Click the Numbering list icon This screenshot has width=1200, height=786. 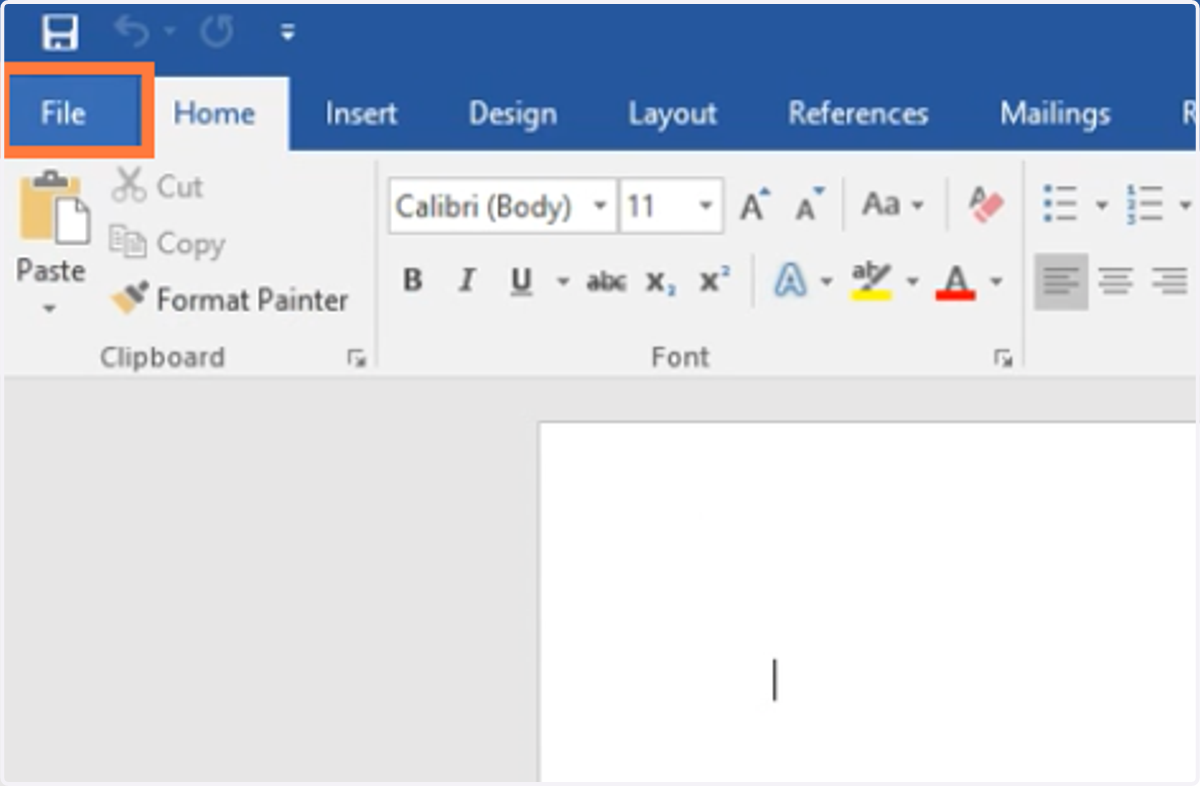click(x=1144, y=204)
